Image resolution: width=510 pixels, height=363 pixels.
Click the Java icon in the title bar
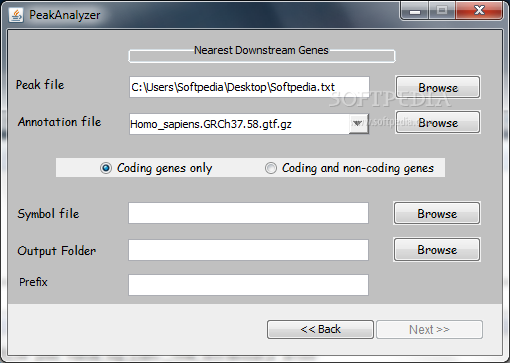tap(16, 15)
